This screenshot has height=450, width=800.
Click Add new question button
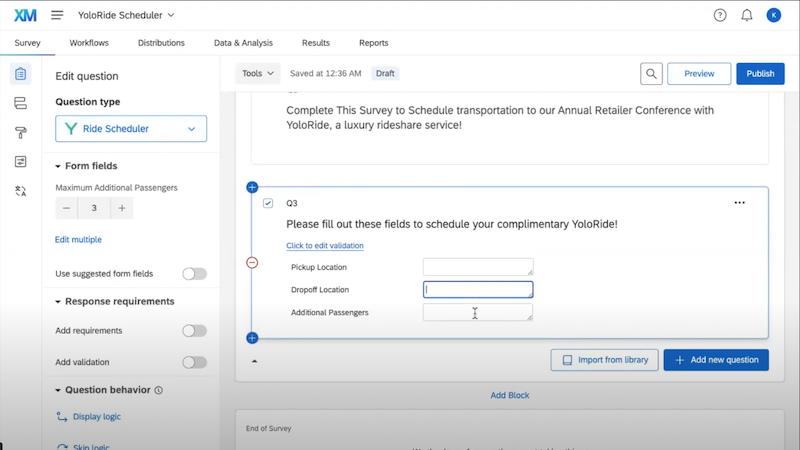(x=716, y=360)
